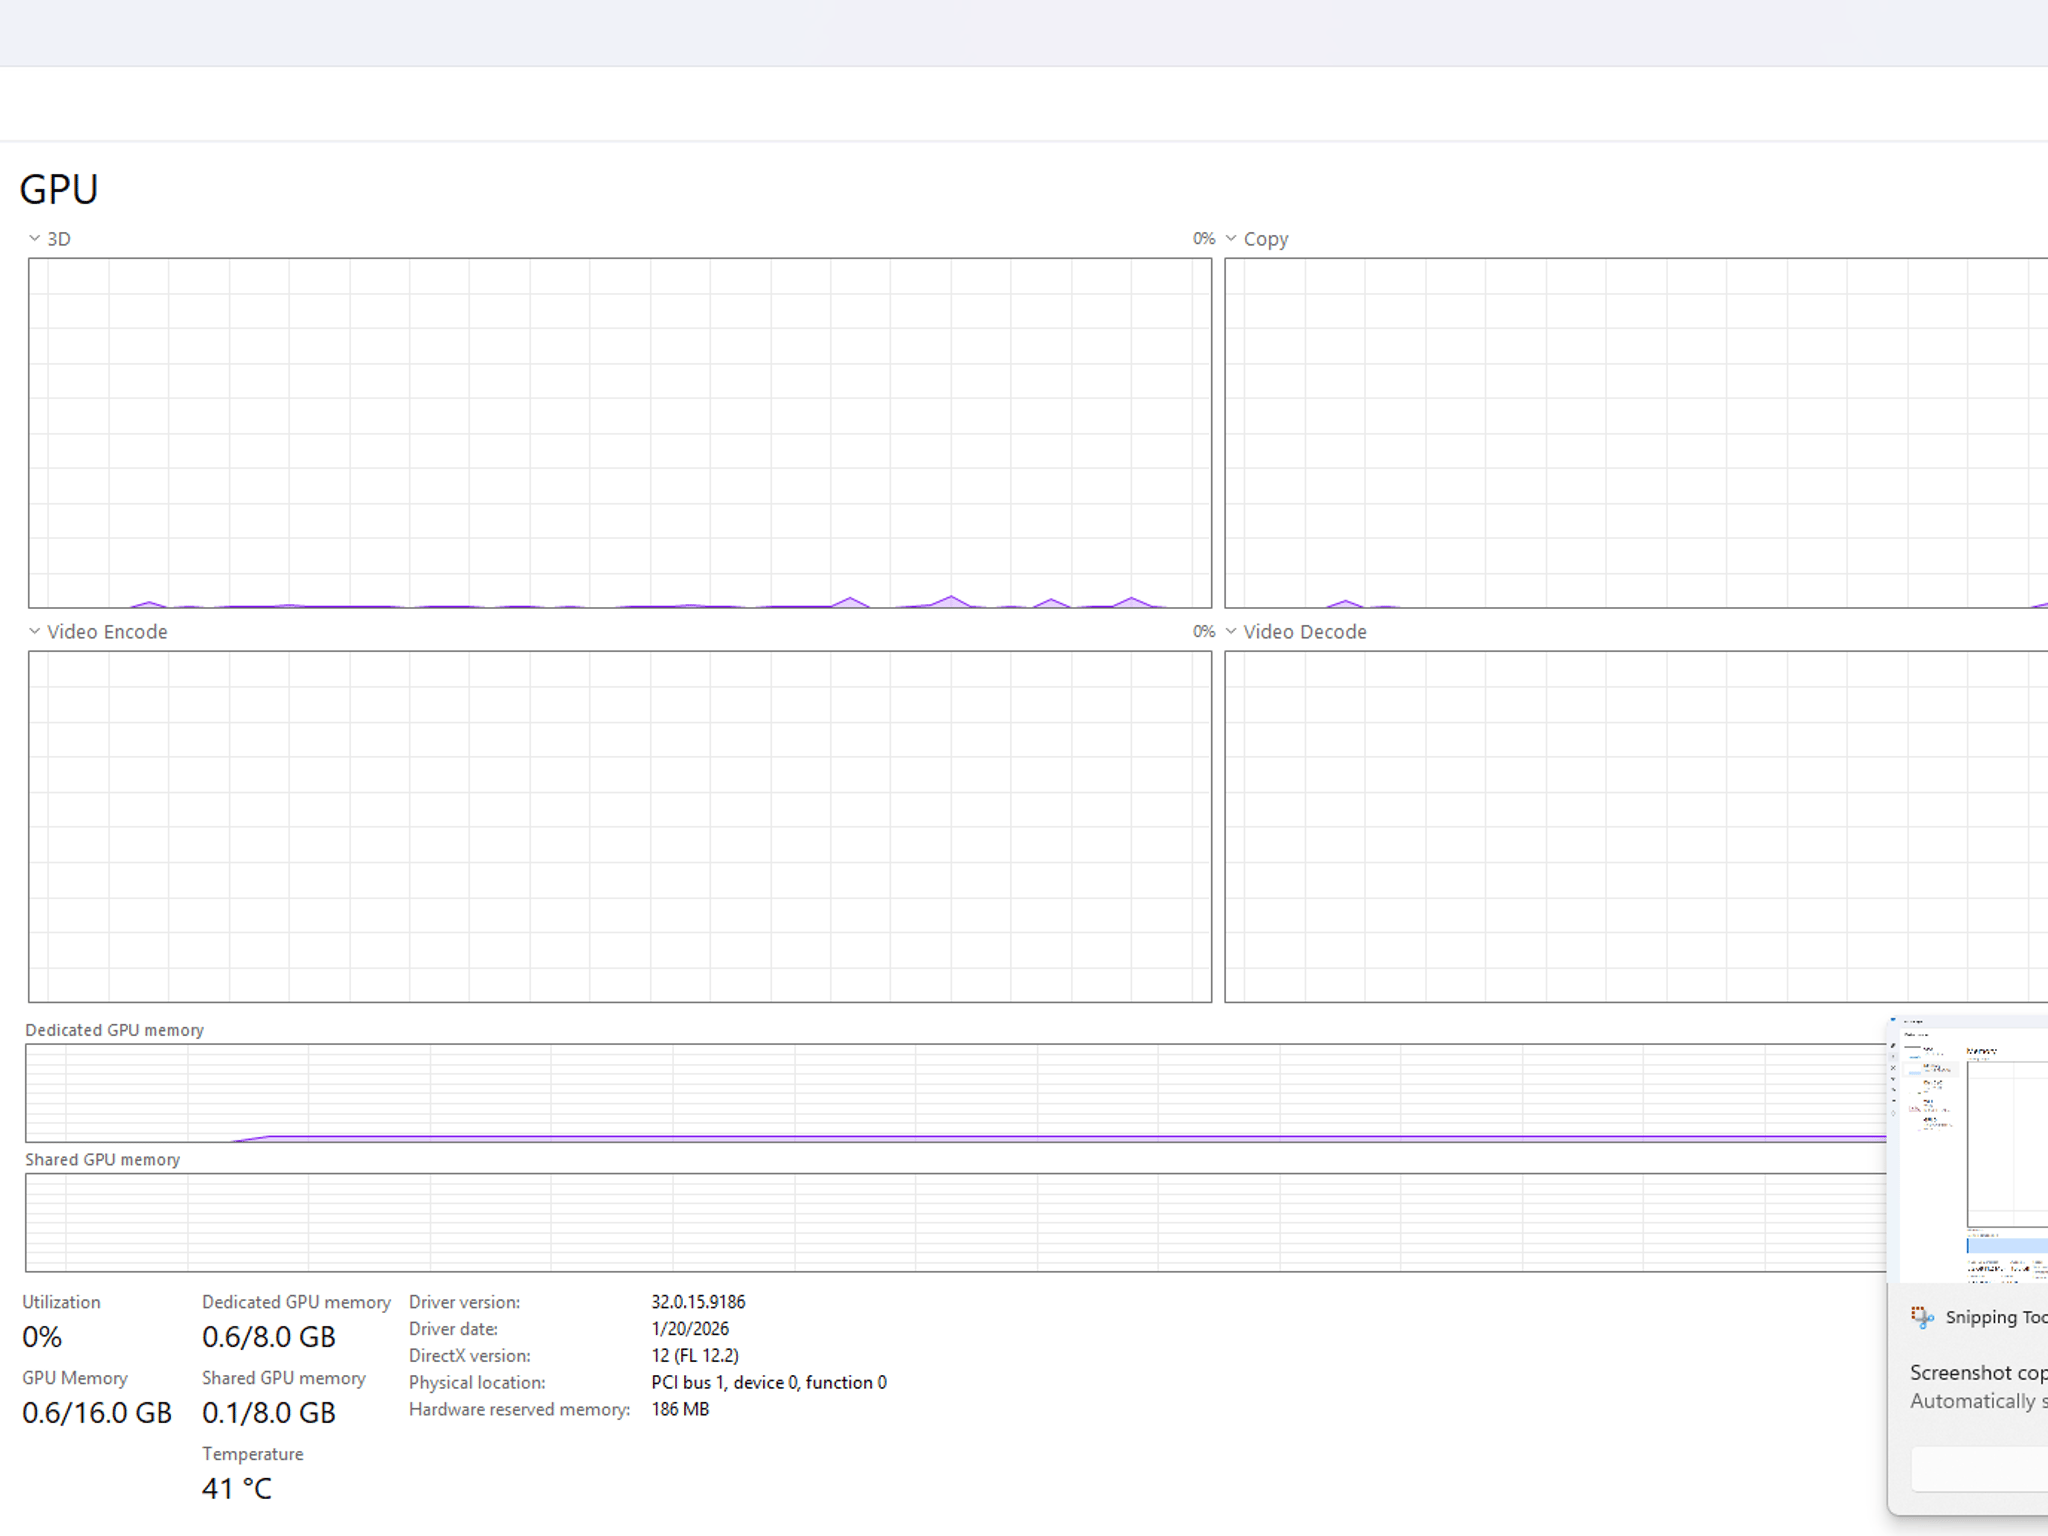Click the Video Decode utilization graph
The image size is (2048, 1536).
tap(1636, 826)
